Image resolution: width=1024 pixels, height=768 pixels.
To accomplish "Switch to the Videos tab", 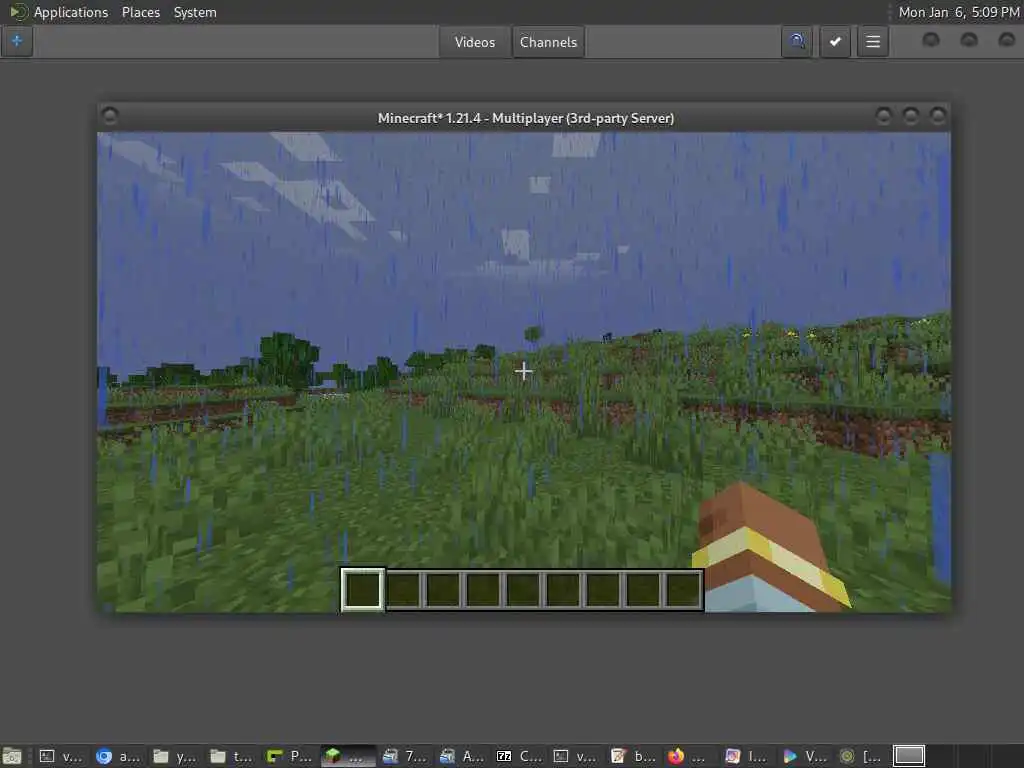I will 475,42.
